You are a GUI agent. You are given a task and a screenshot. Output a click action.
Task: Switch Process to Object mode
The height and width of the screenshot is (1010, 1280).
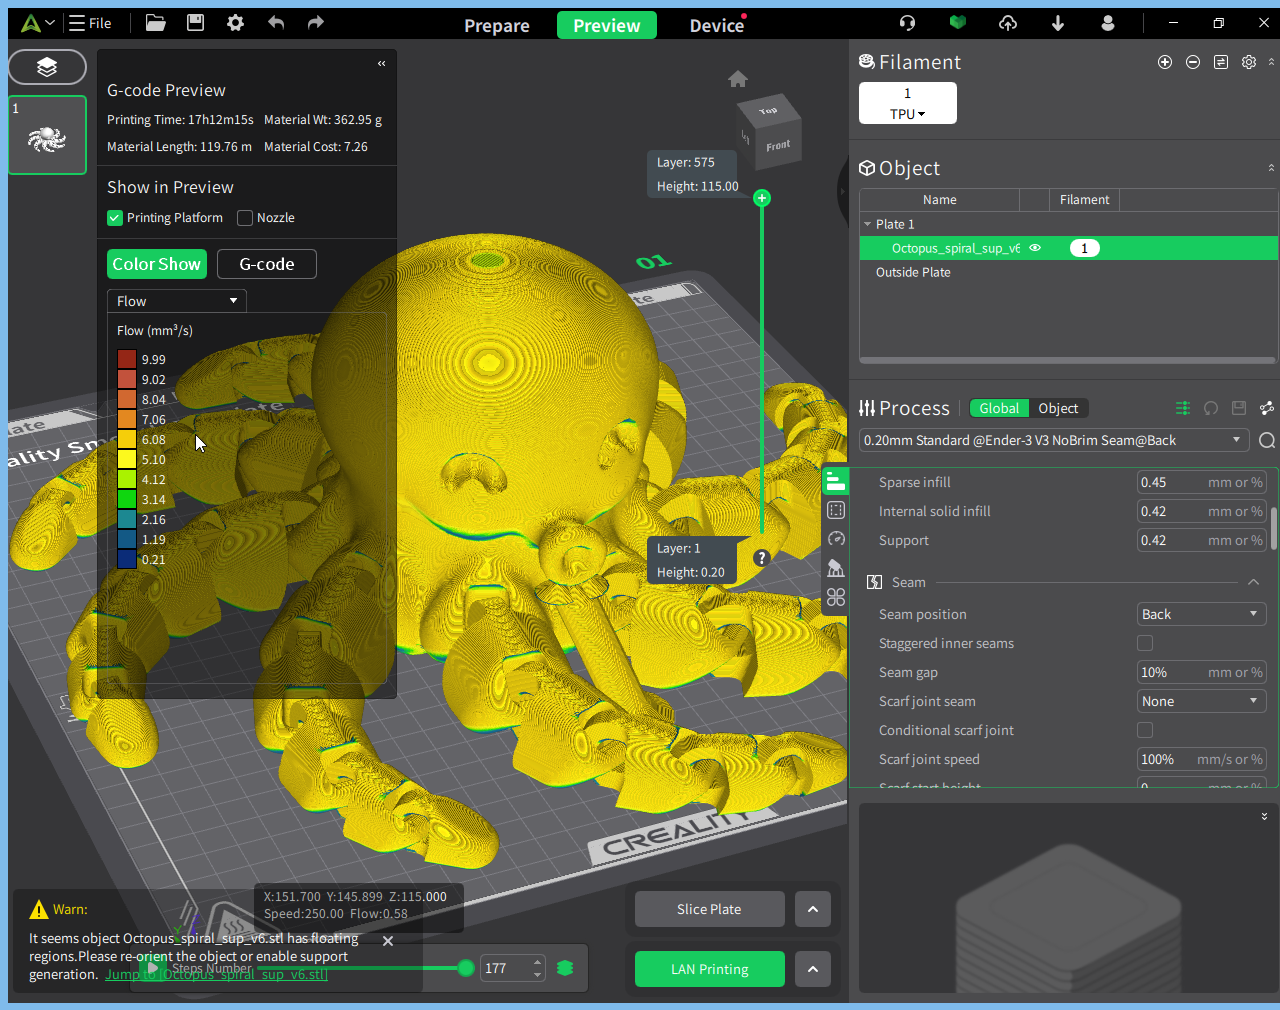pos(1058,408)
